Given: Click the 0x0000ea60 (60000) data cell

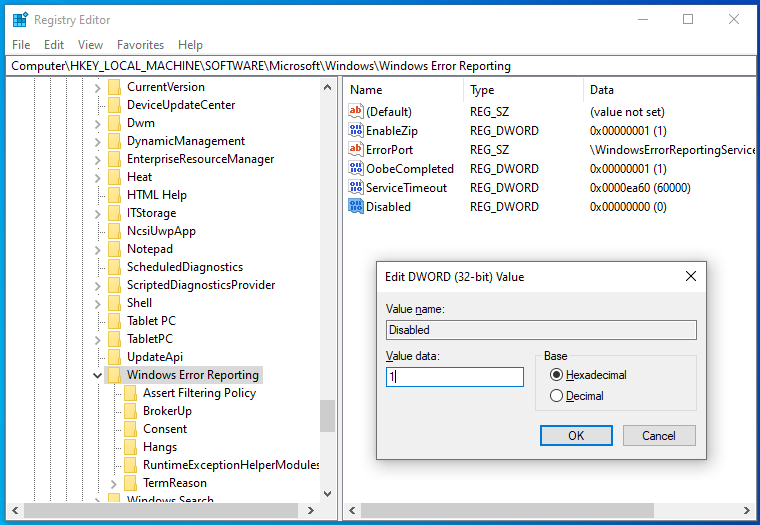Looking at the screenshot, I should [x=640, y=188].
